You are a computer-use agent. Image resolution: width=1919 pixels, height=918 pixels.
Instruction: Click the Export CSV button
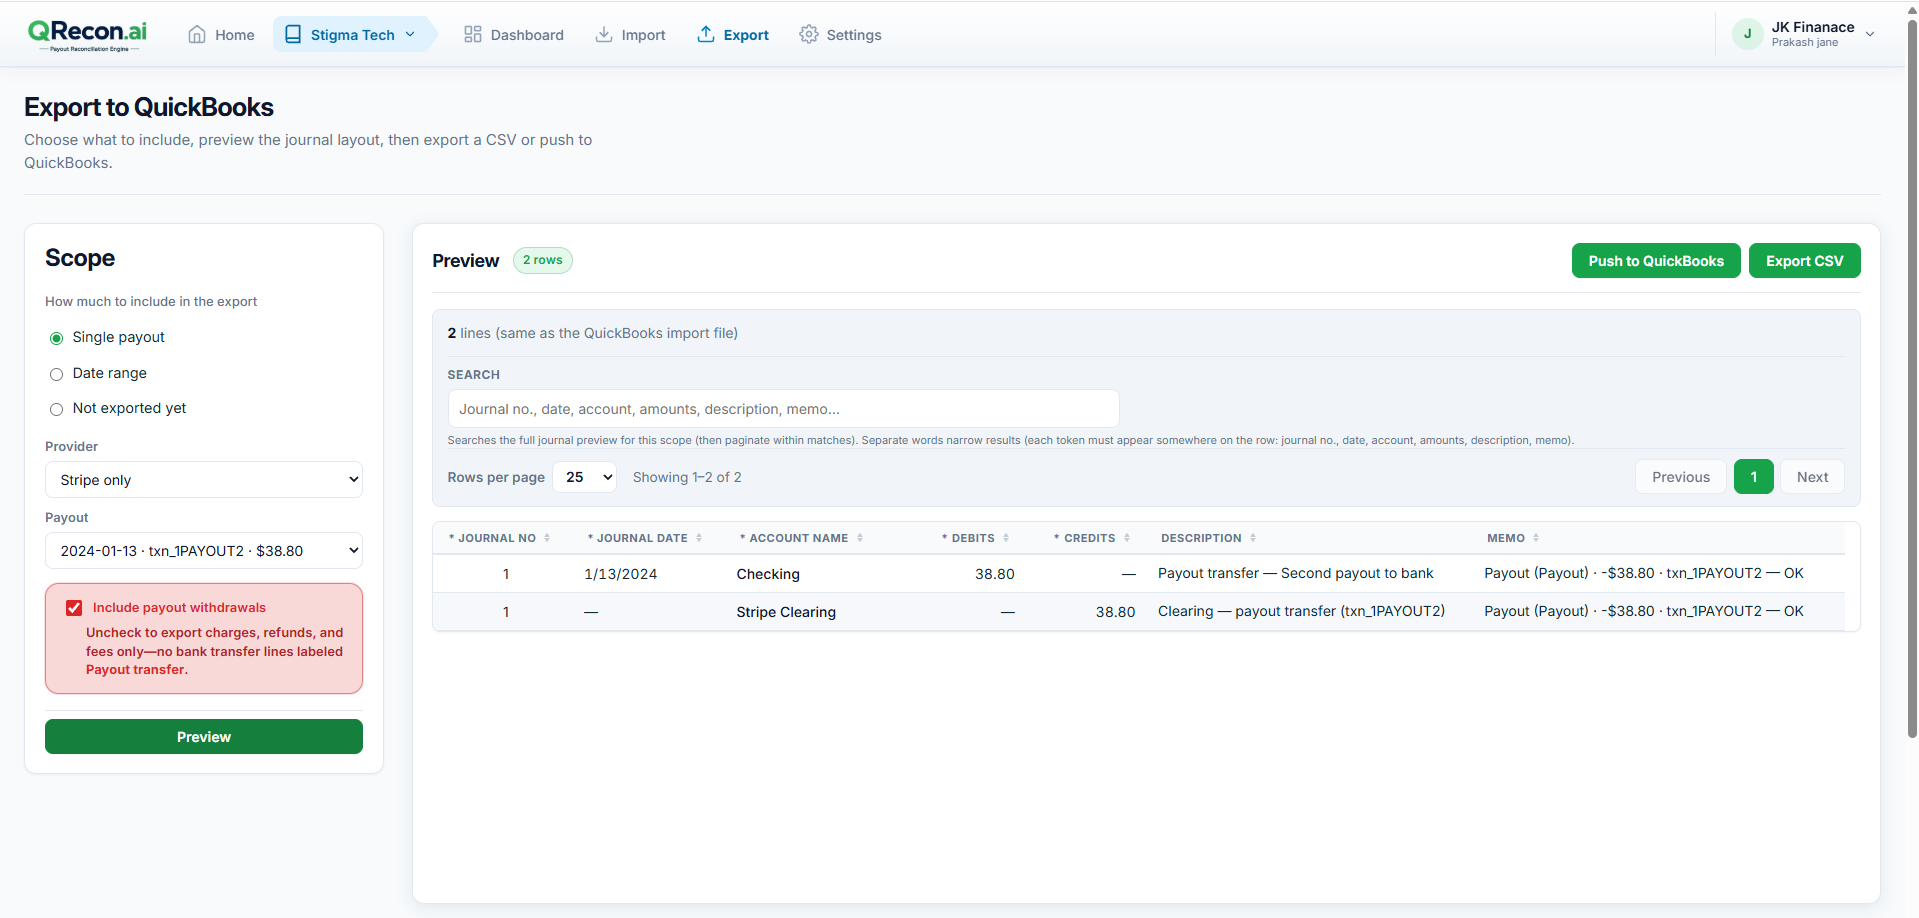pyautogui.click(x=1805, y=261)
